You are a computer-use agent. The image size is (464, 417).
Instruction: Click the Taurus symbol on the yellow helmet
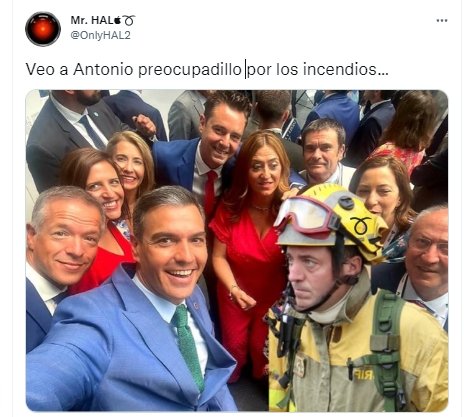tap(360, 225)
